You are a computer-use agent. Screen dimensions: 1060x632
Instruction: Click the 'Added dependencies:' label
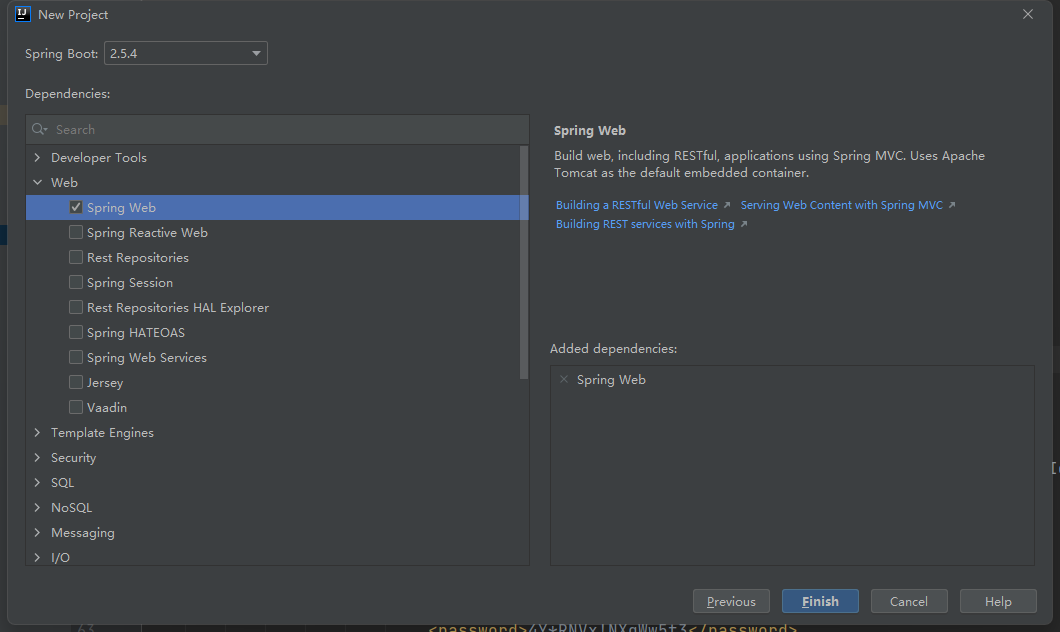tap(613, 349)
